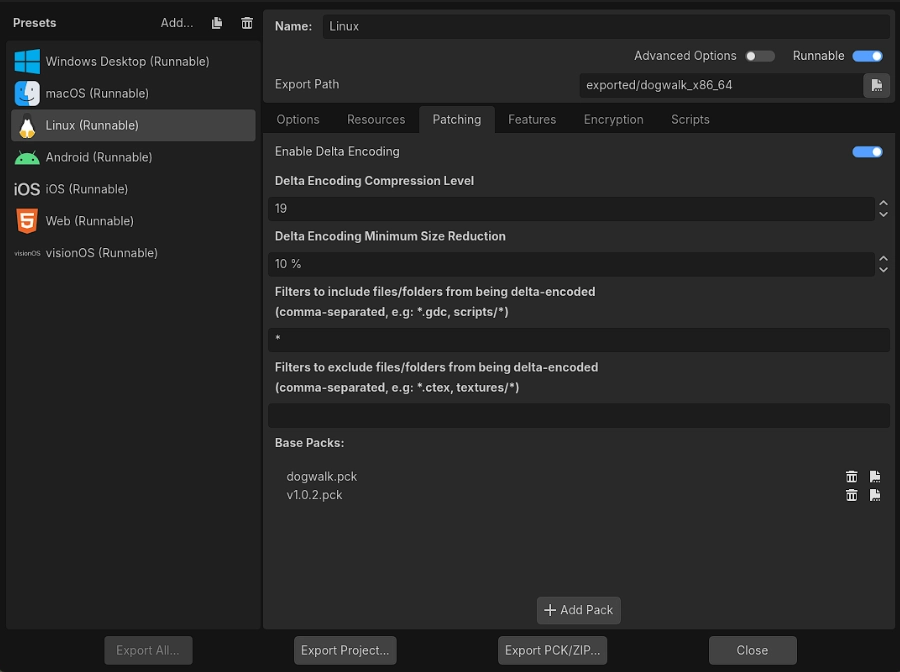The width and height of the screenshot is (900, 672).
Task: Open the Resources tab
Action: pos(376,119)
